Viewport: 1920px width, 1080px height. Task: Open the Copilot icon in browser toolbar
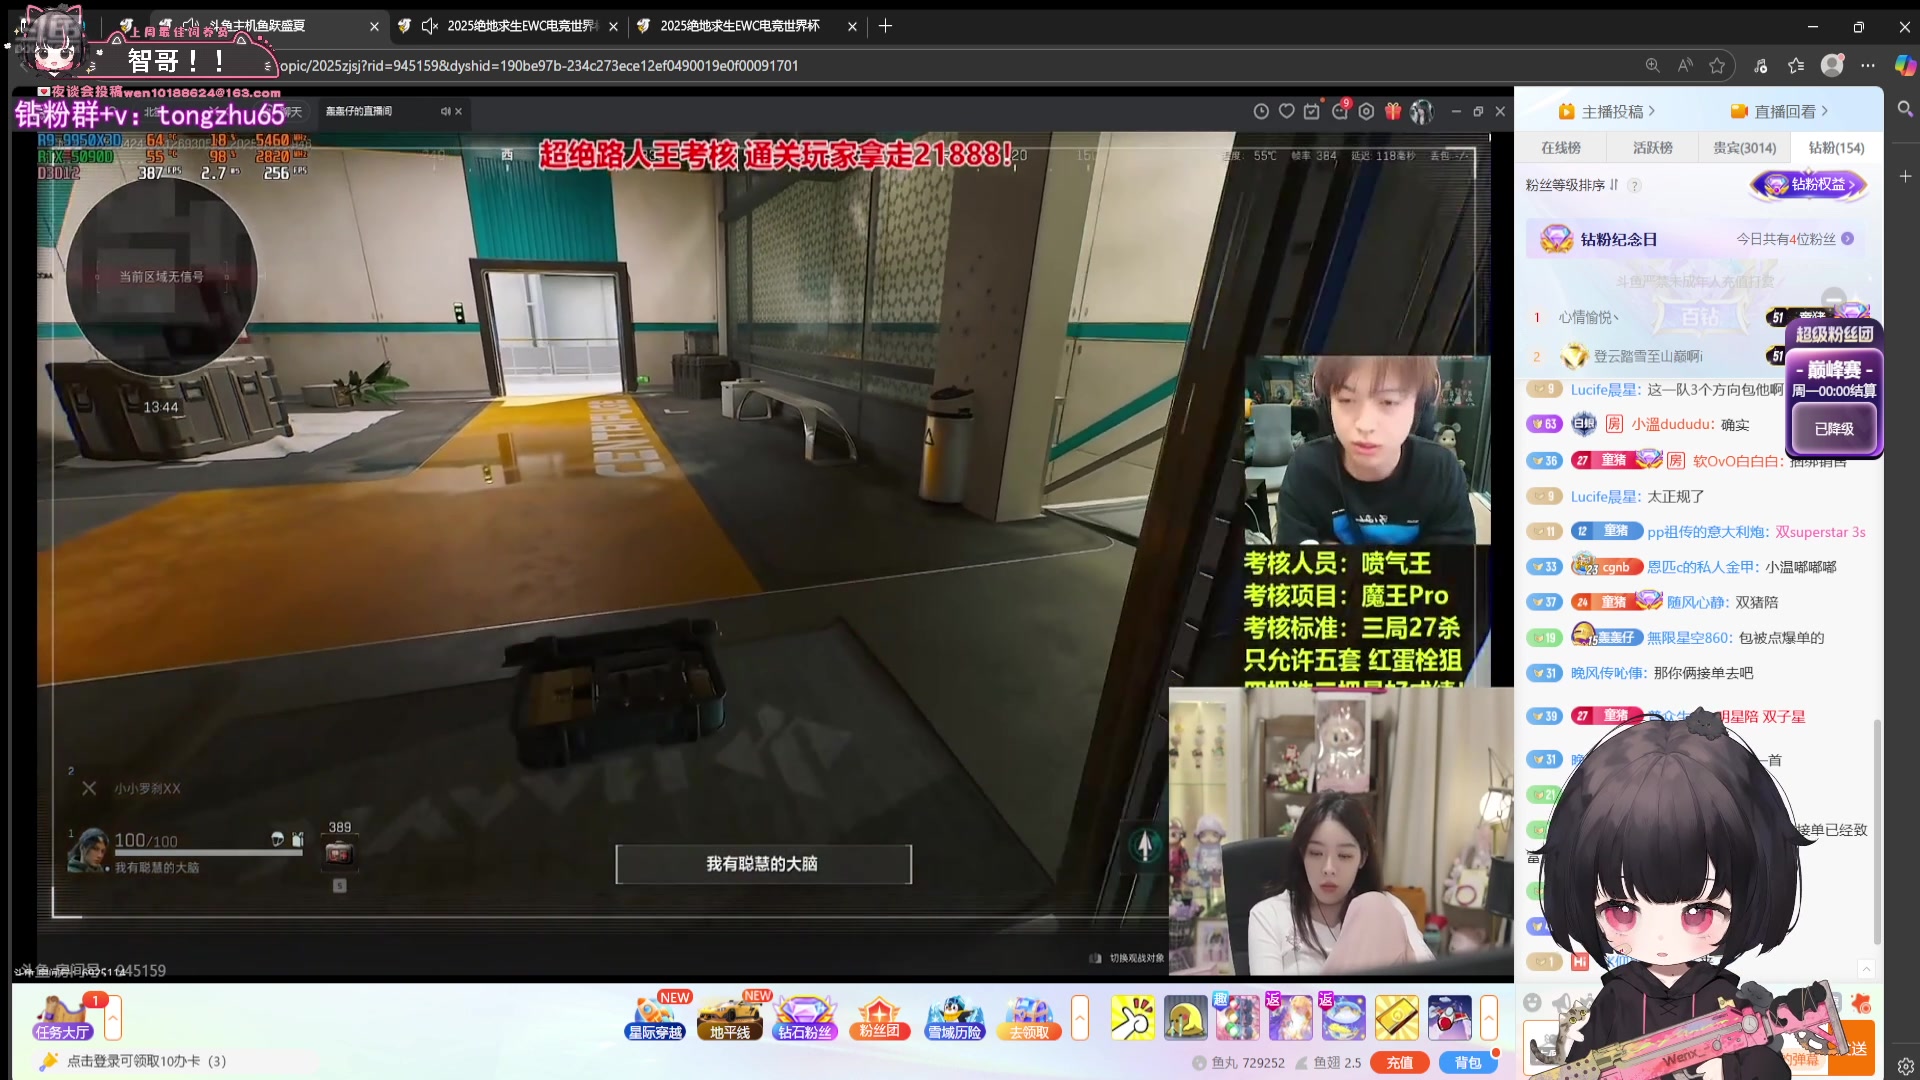pyautogui.click(x=1905, y=65)
